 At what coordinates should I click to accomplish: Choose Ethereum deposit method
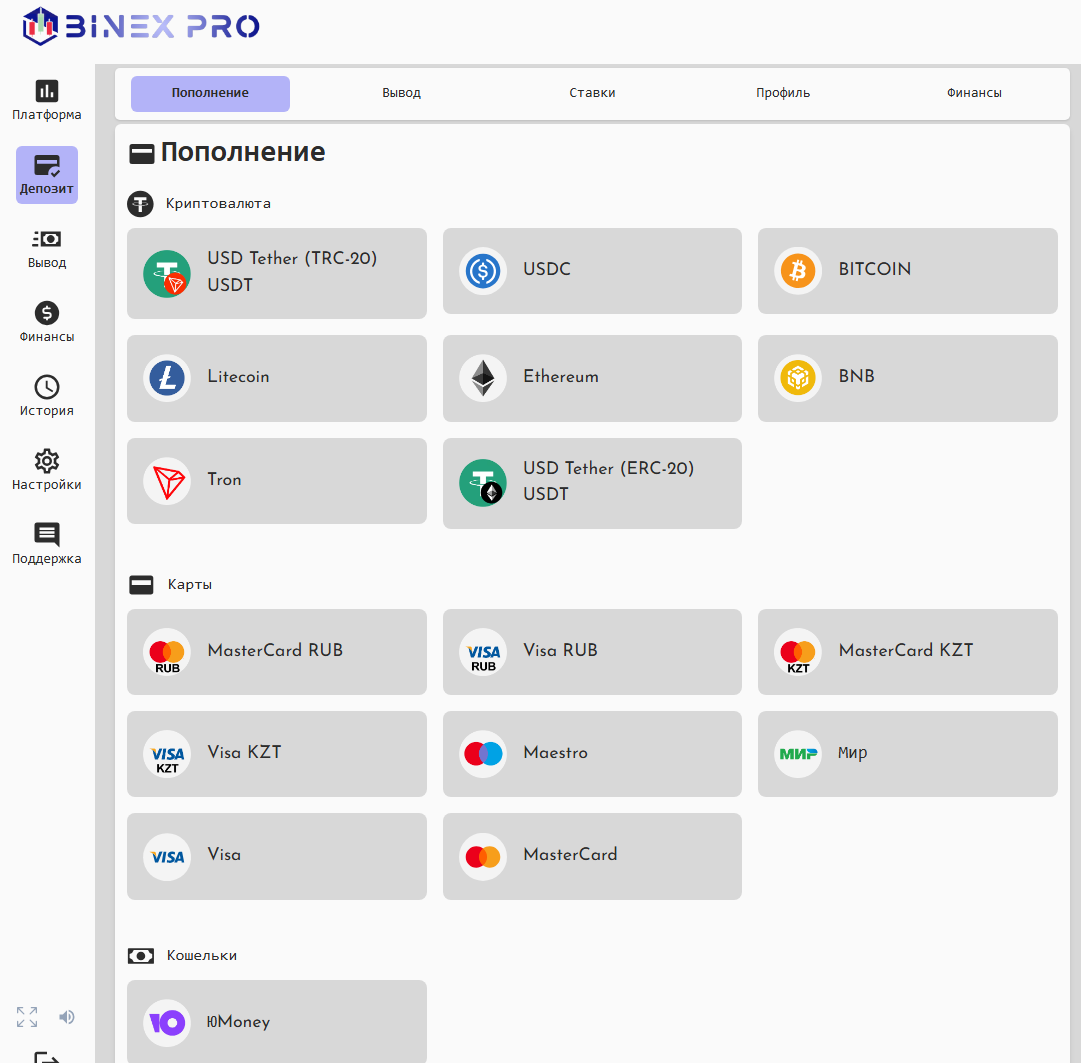(592, 378)
